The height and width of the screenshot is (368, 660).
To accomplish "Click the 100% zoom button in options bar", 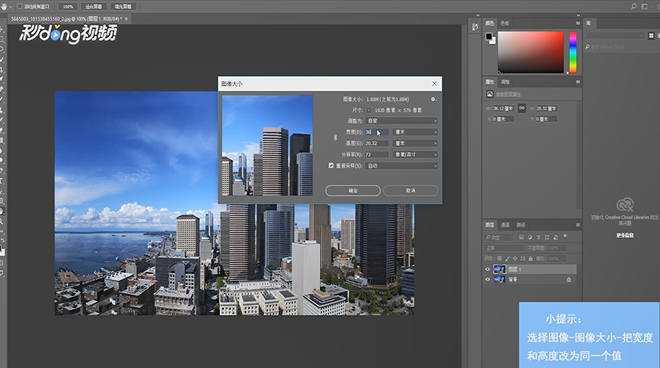I will [x=68, y=6].
